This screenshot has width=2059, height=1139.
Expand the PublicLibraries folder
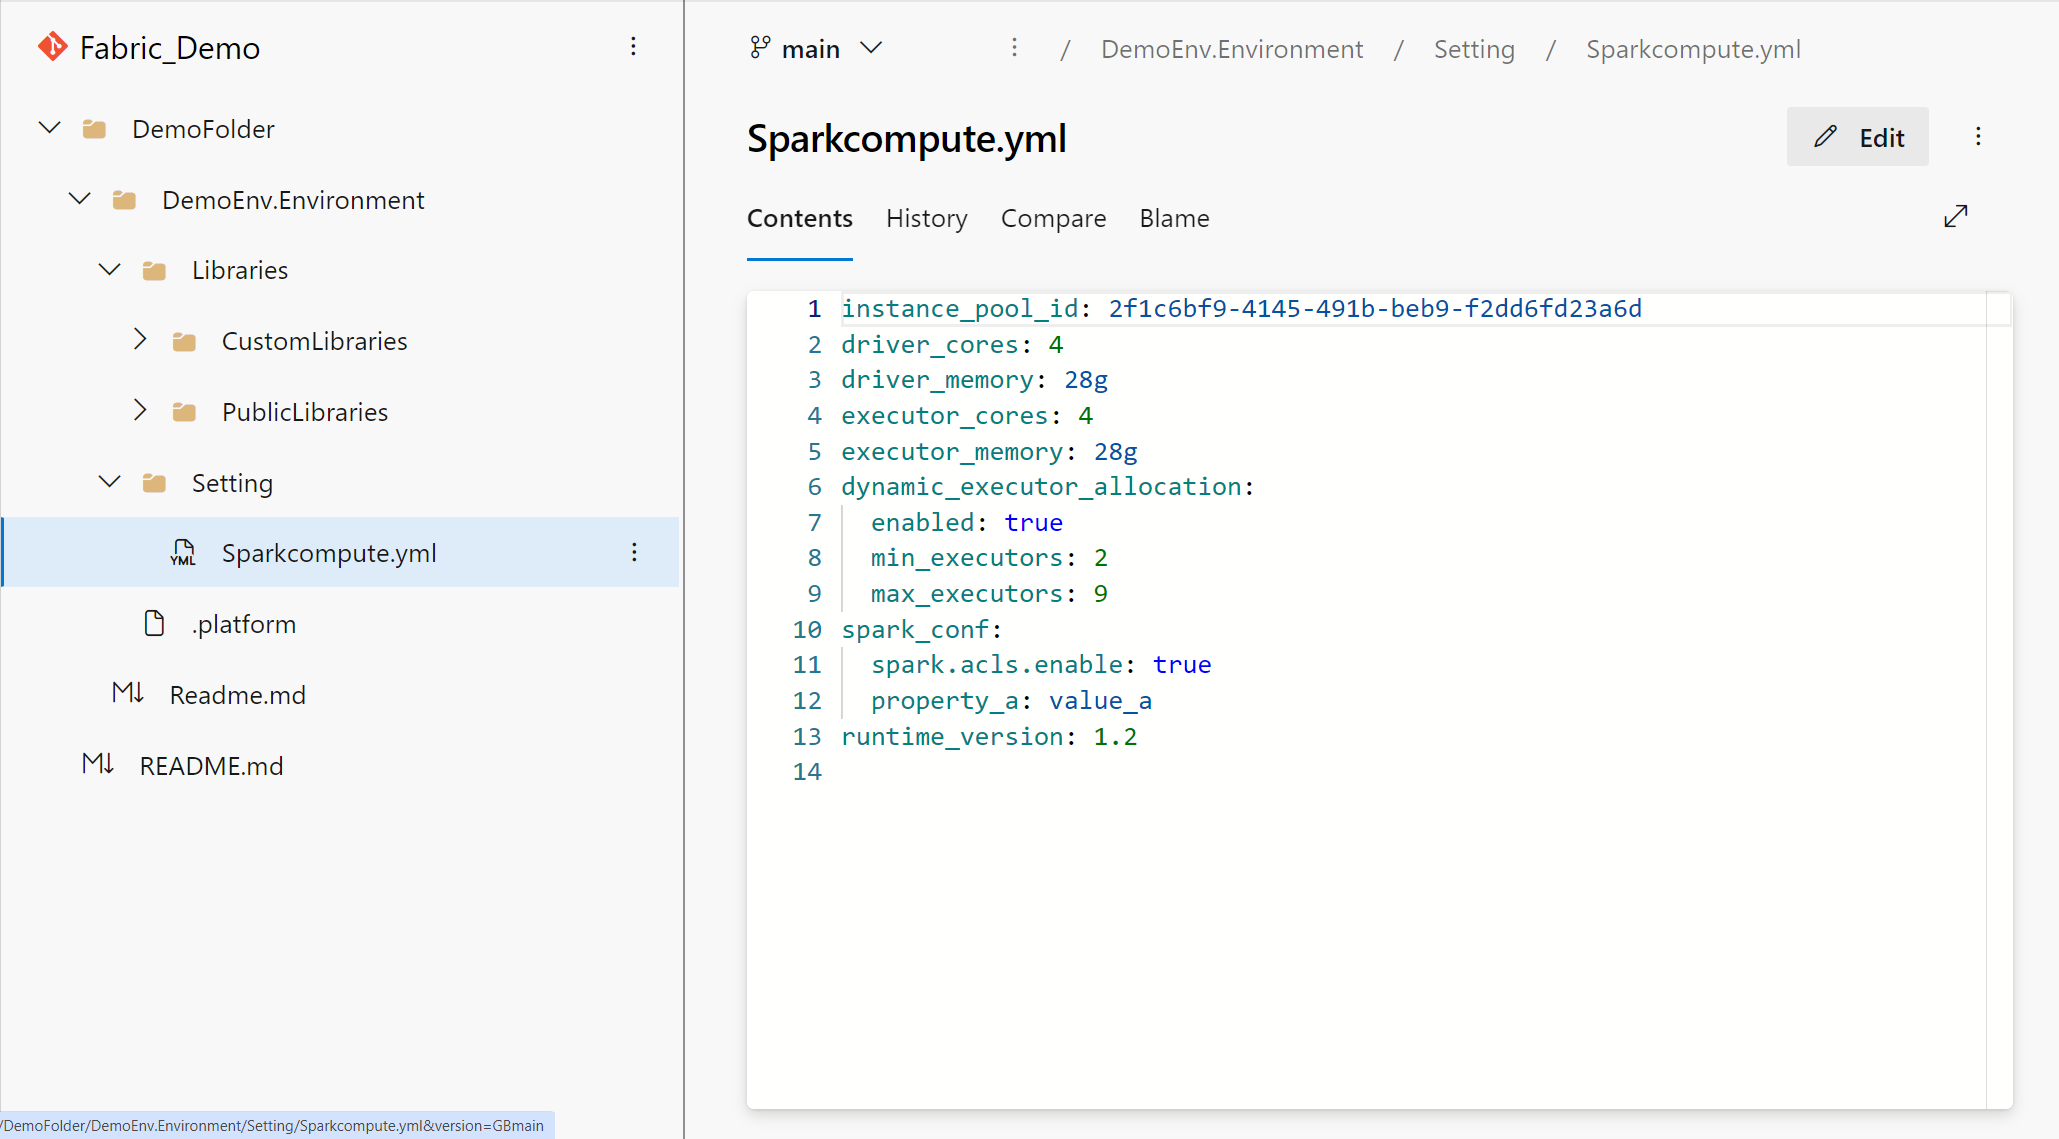pyautogui.click(x=139, y=411)
